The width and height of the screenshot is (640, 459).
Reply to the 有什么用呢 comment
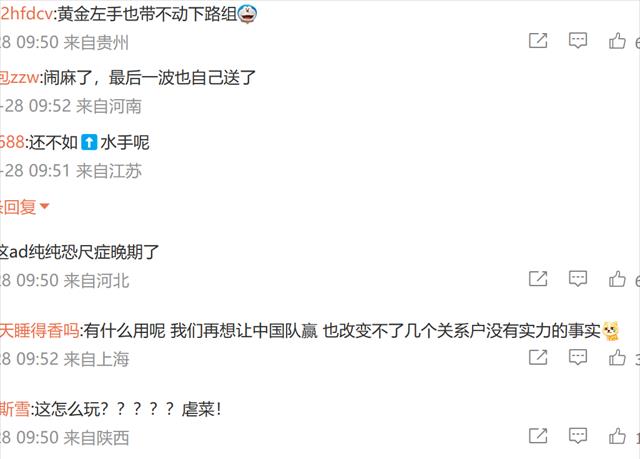[x=578, y=357]
